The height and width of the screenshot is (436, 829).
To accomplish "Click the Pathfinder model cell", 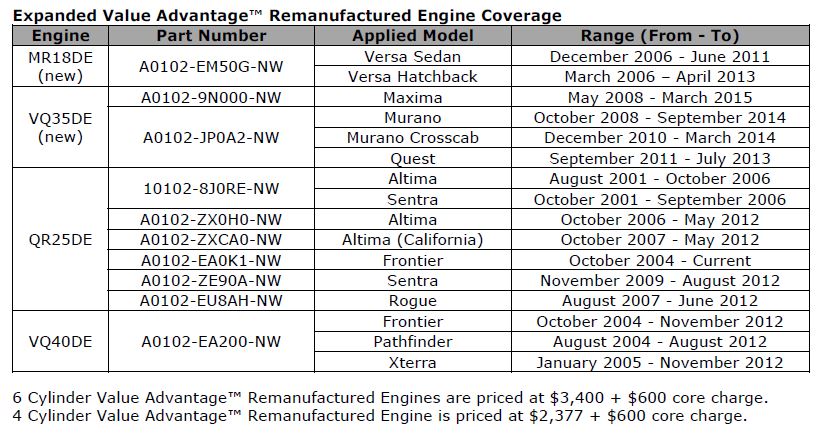I will click(x=410, y=342).
